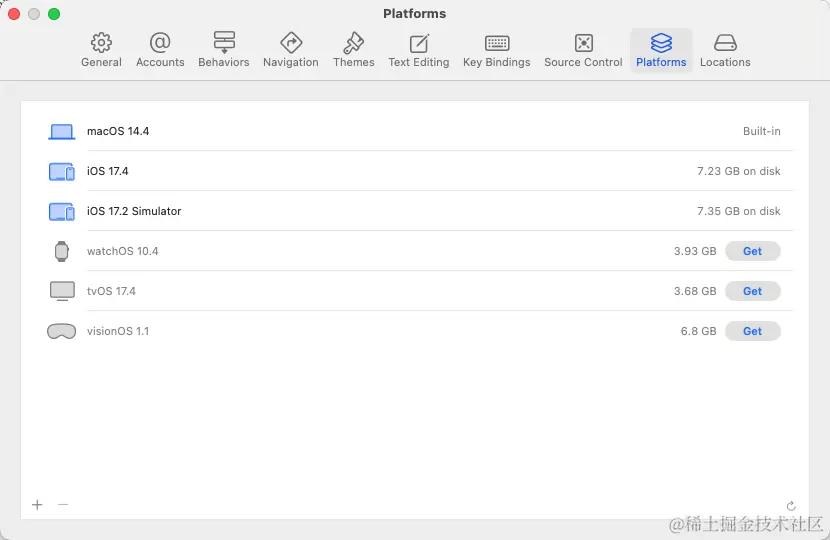Switch to the Navigation tab label
Image resolution: width=830 pixels, height=540 pixels.
tap(291, 62)
